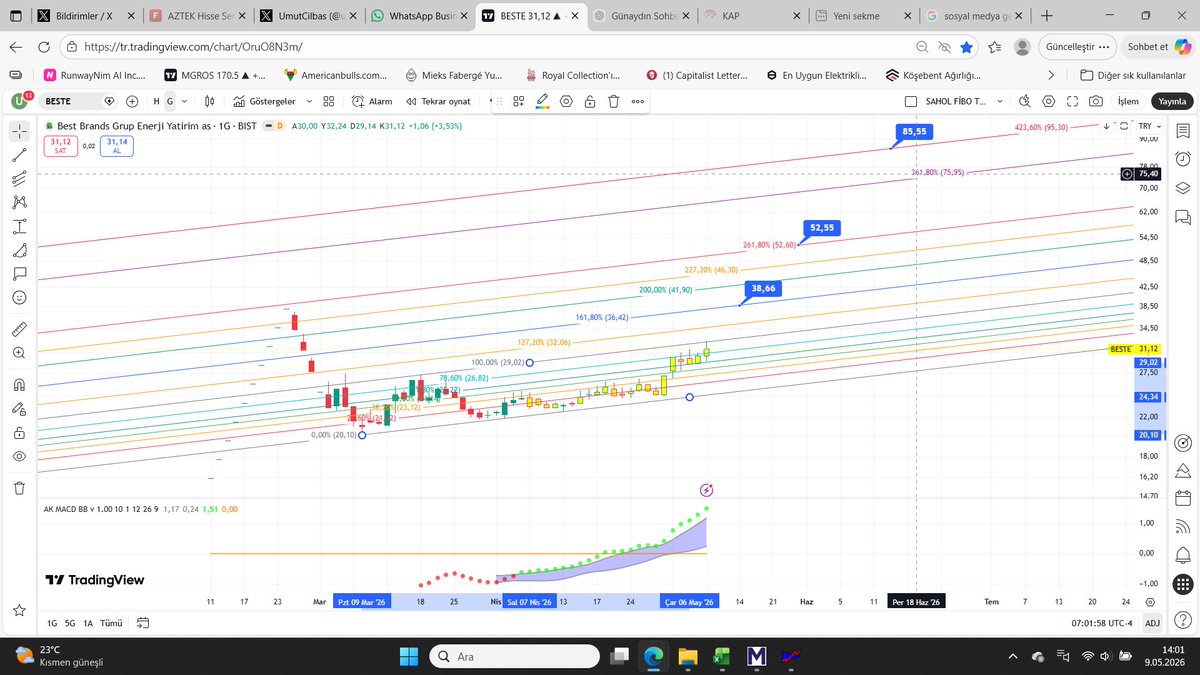Open the İşlem trade panel
The height and width of the screenshot is (675, 1200).
click(x=1128, y=101)
